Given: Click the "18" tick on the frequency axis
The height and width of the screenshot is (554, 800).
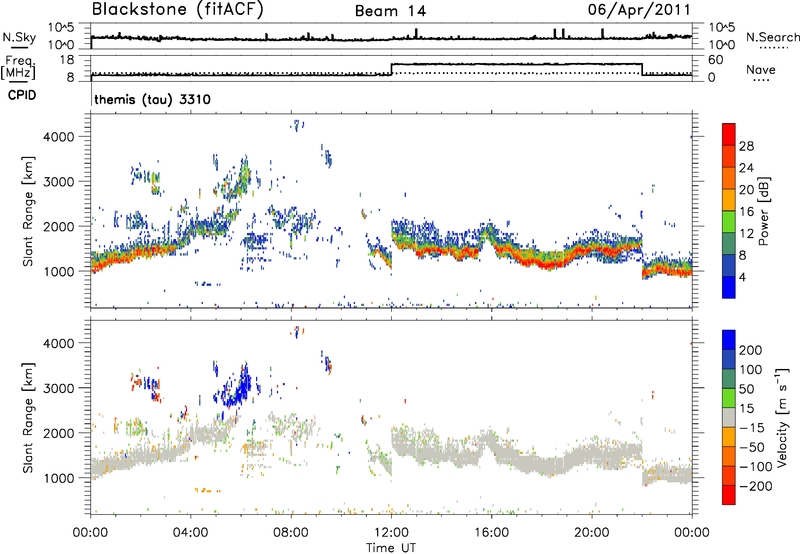Looking at the screenshot, I should 67,60.
